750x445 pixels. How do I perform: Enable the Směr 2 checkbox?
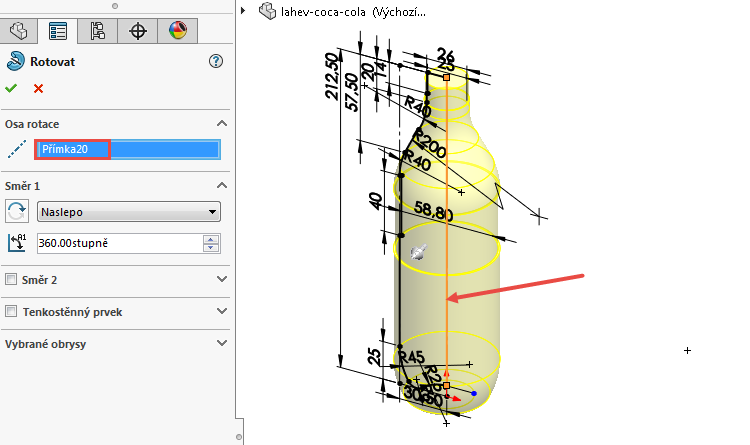click(x=11, y=279)
